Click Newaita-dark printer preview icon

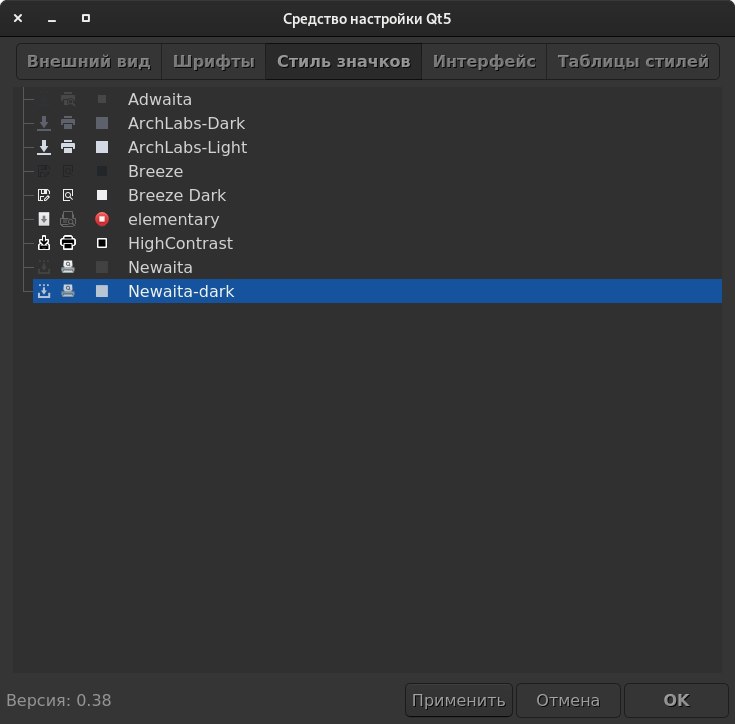(68, 291)
